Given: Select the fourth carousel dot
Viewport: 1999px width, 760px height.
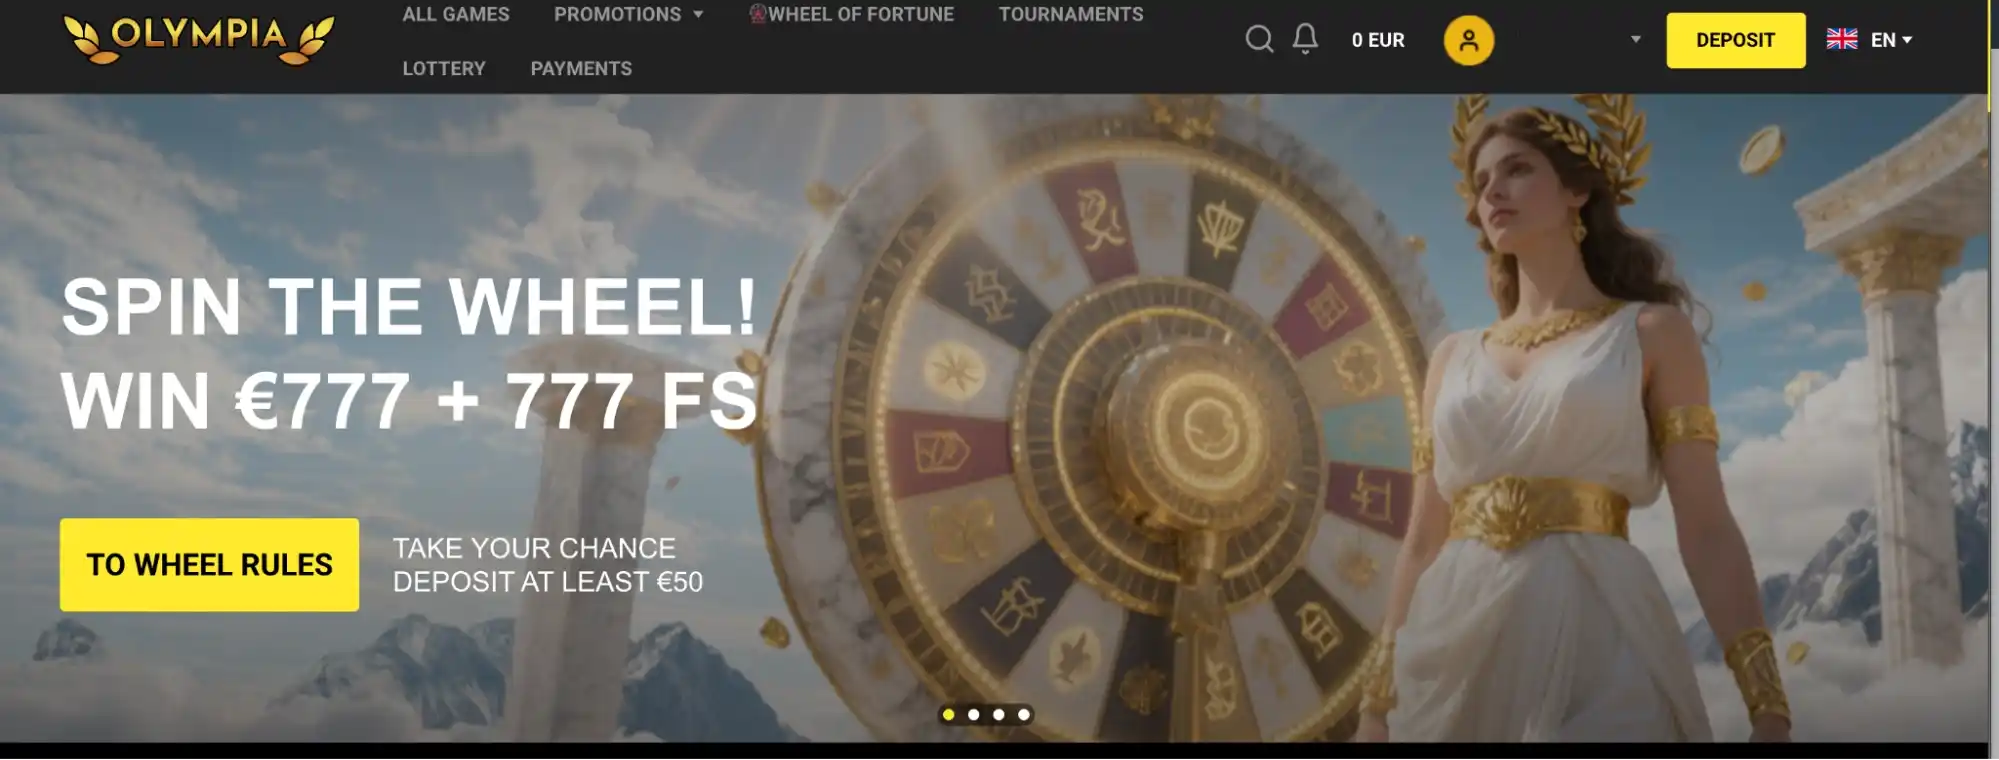Looking at the screenshot, I should [x=1023, y=714].
